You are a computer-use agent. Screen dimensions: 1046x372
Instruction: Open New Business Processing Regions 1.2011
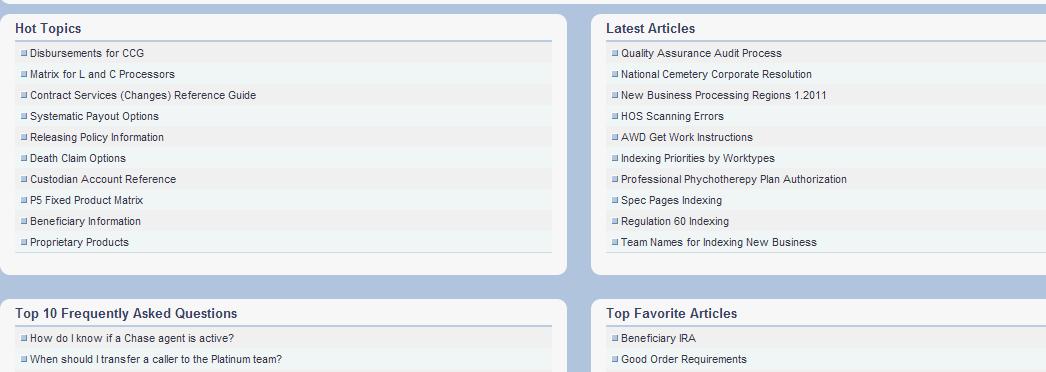(x=724, y=95)
